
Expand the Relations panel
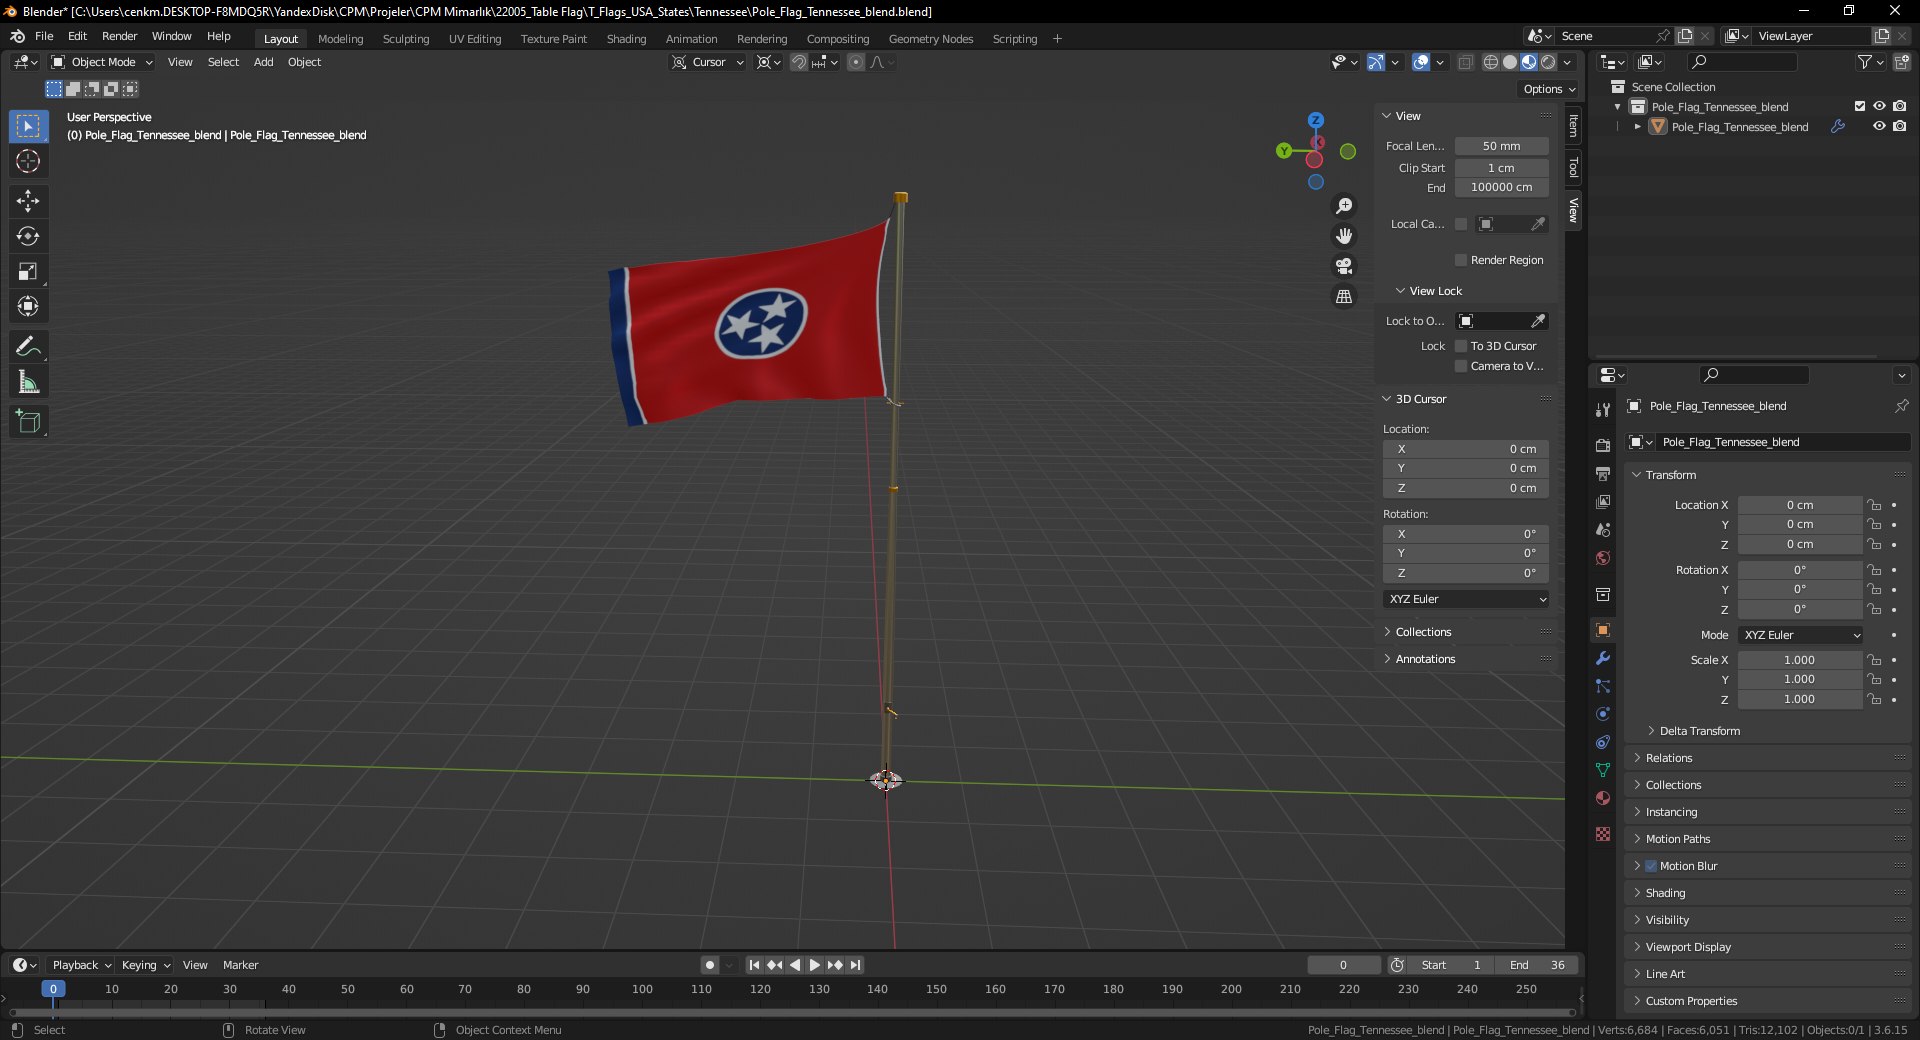(x=1669, y=758)
